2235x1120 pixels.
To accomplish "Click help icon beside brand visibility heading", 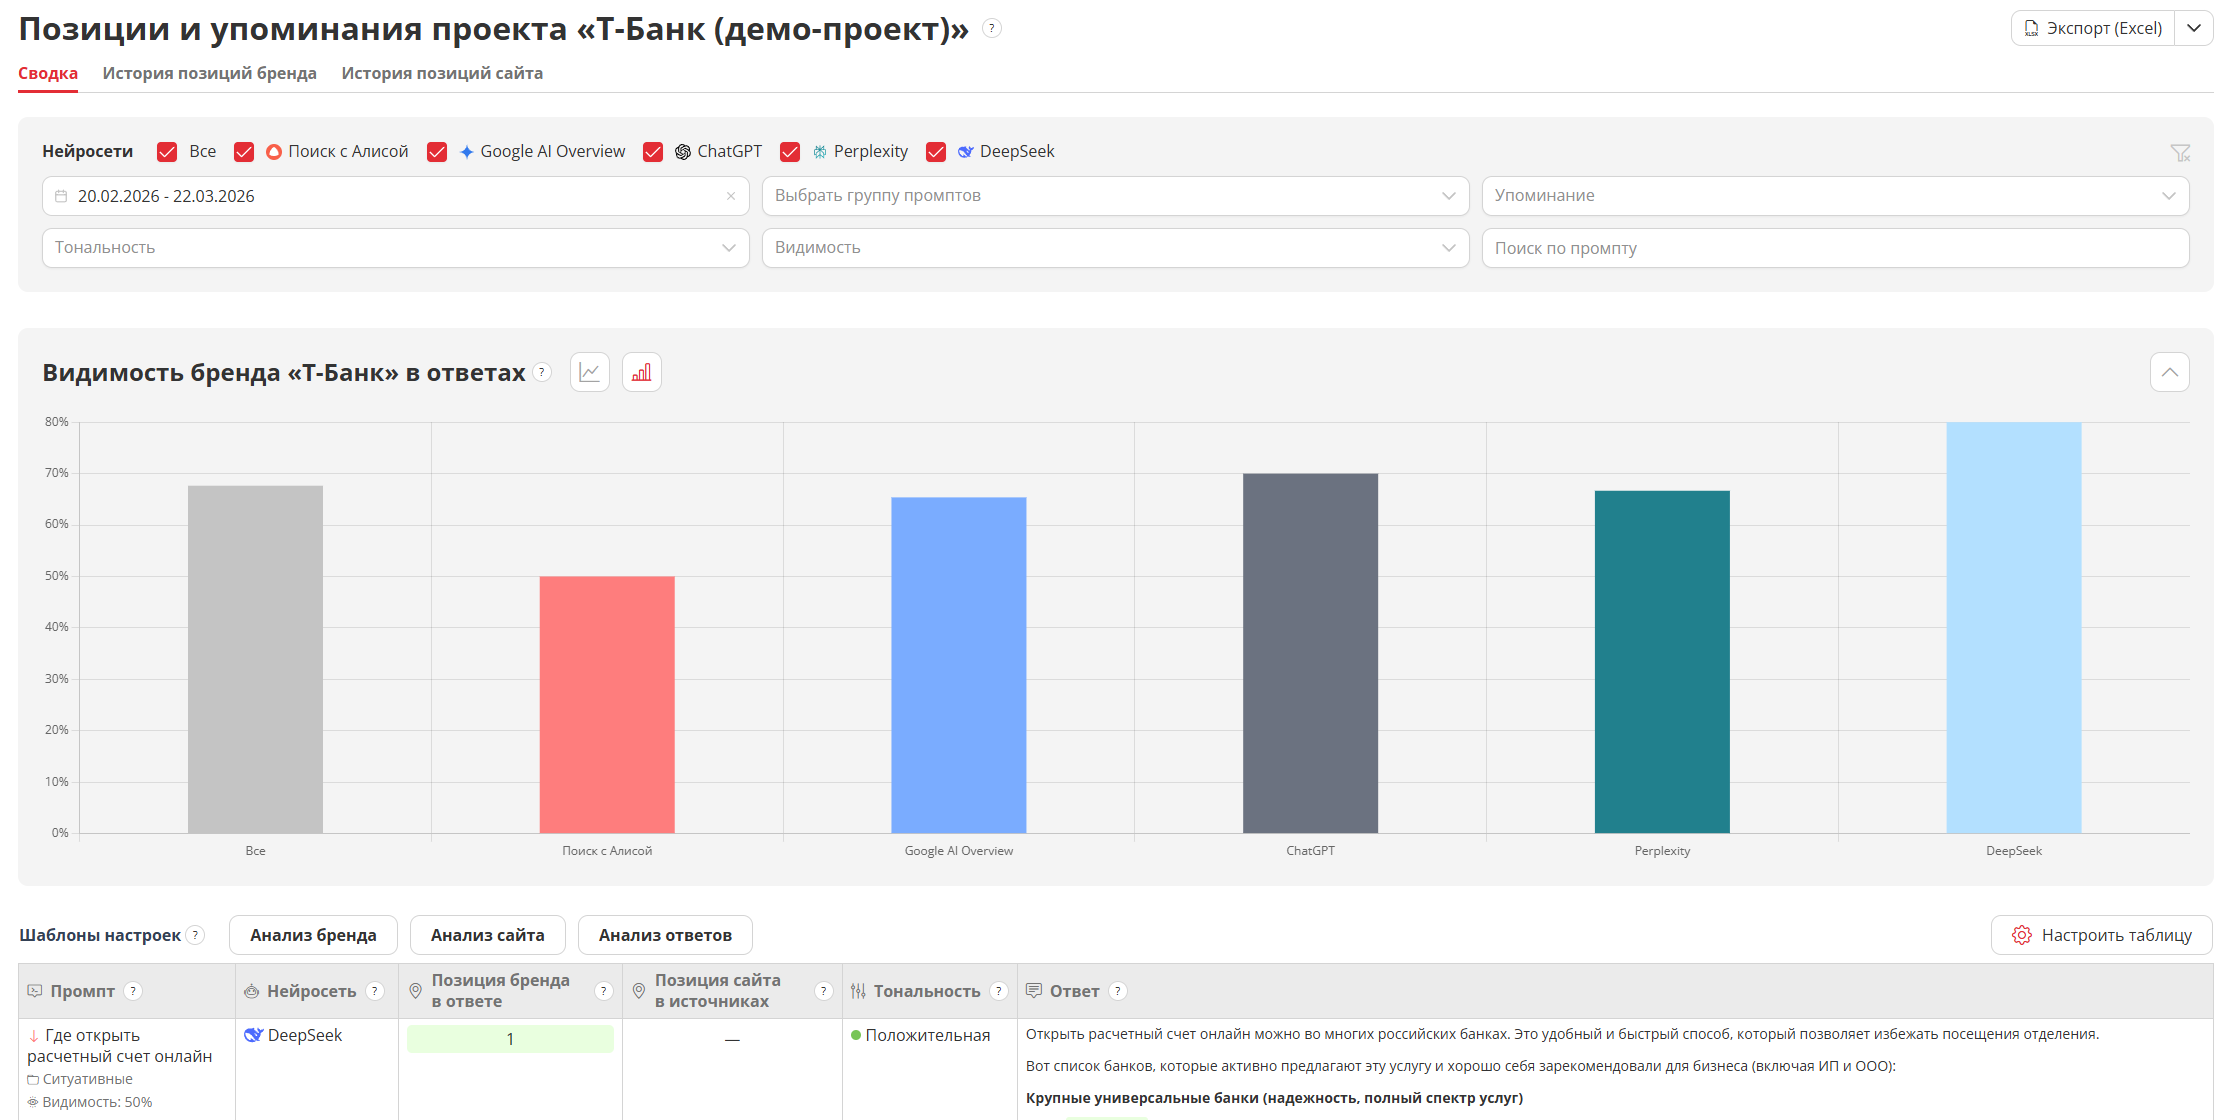I will [542, 372].
